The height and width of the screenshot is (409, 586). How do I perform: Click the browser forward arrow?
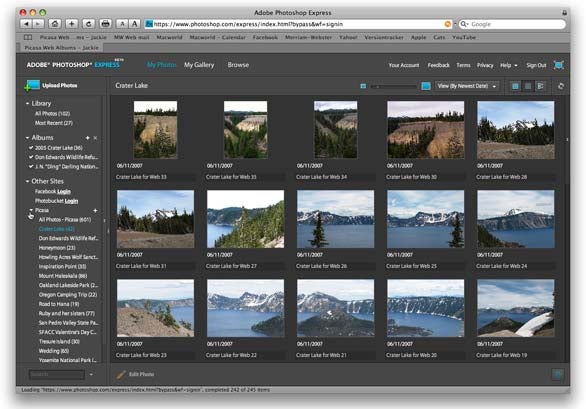point(38,24)
